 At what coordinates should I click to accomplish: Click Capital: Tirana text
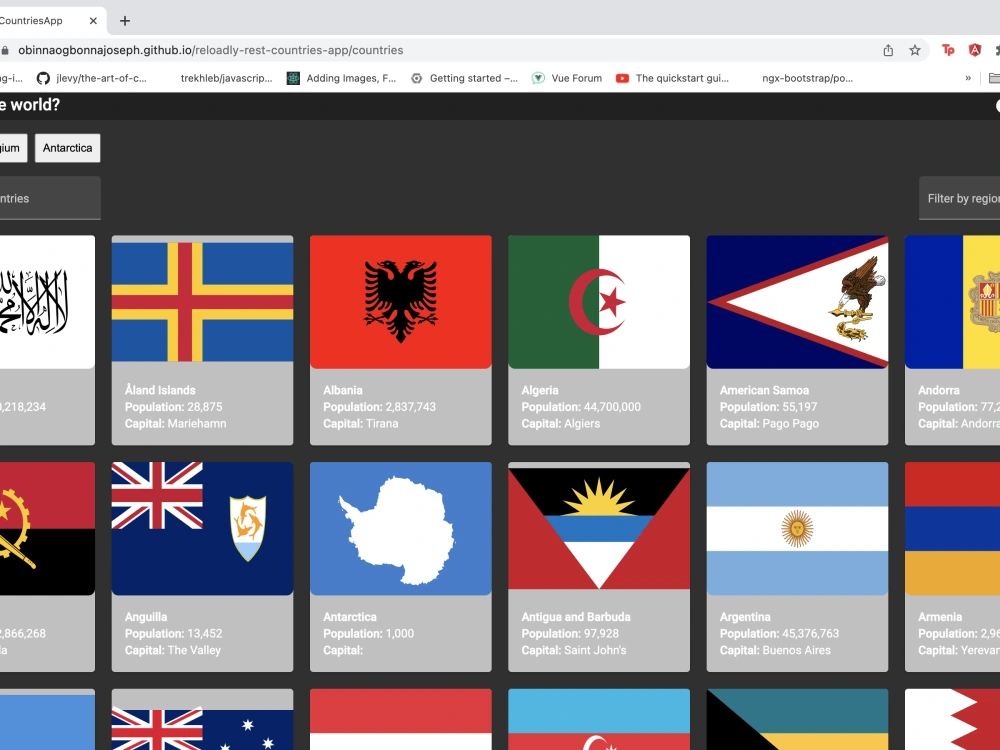coord(360,423)
